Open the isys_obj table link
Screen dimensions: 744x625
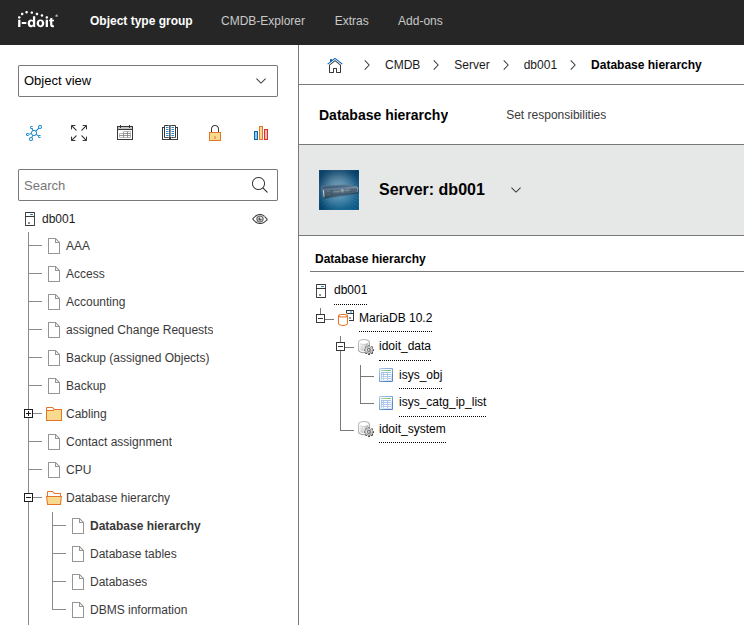(x=420, y=375)
